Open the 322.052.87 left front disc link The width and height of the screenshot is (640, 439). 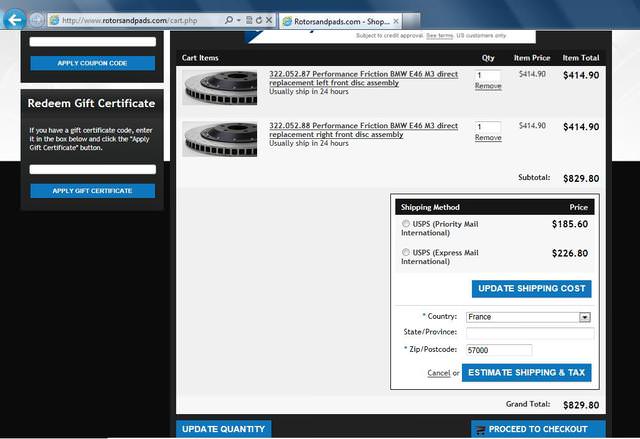[x=363, y=78]
